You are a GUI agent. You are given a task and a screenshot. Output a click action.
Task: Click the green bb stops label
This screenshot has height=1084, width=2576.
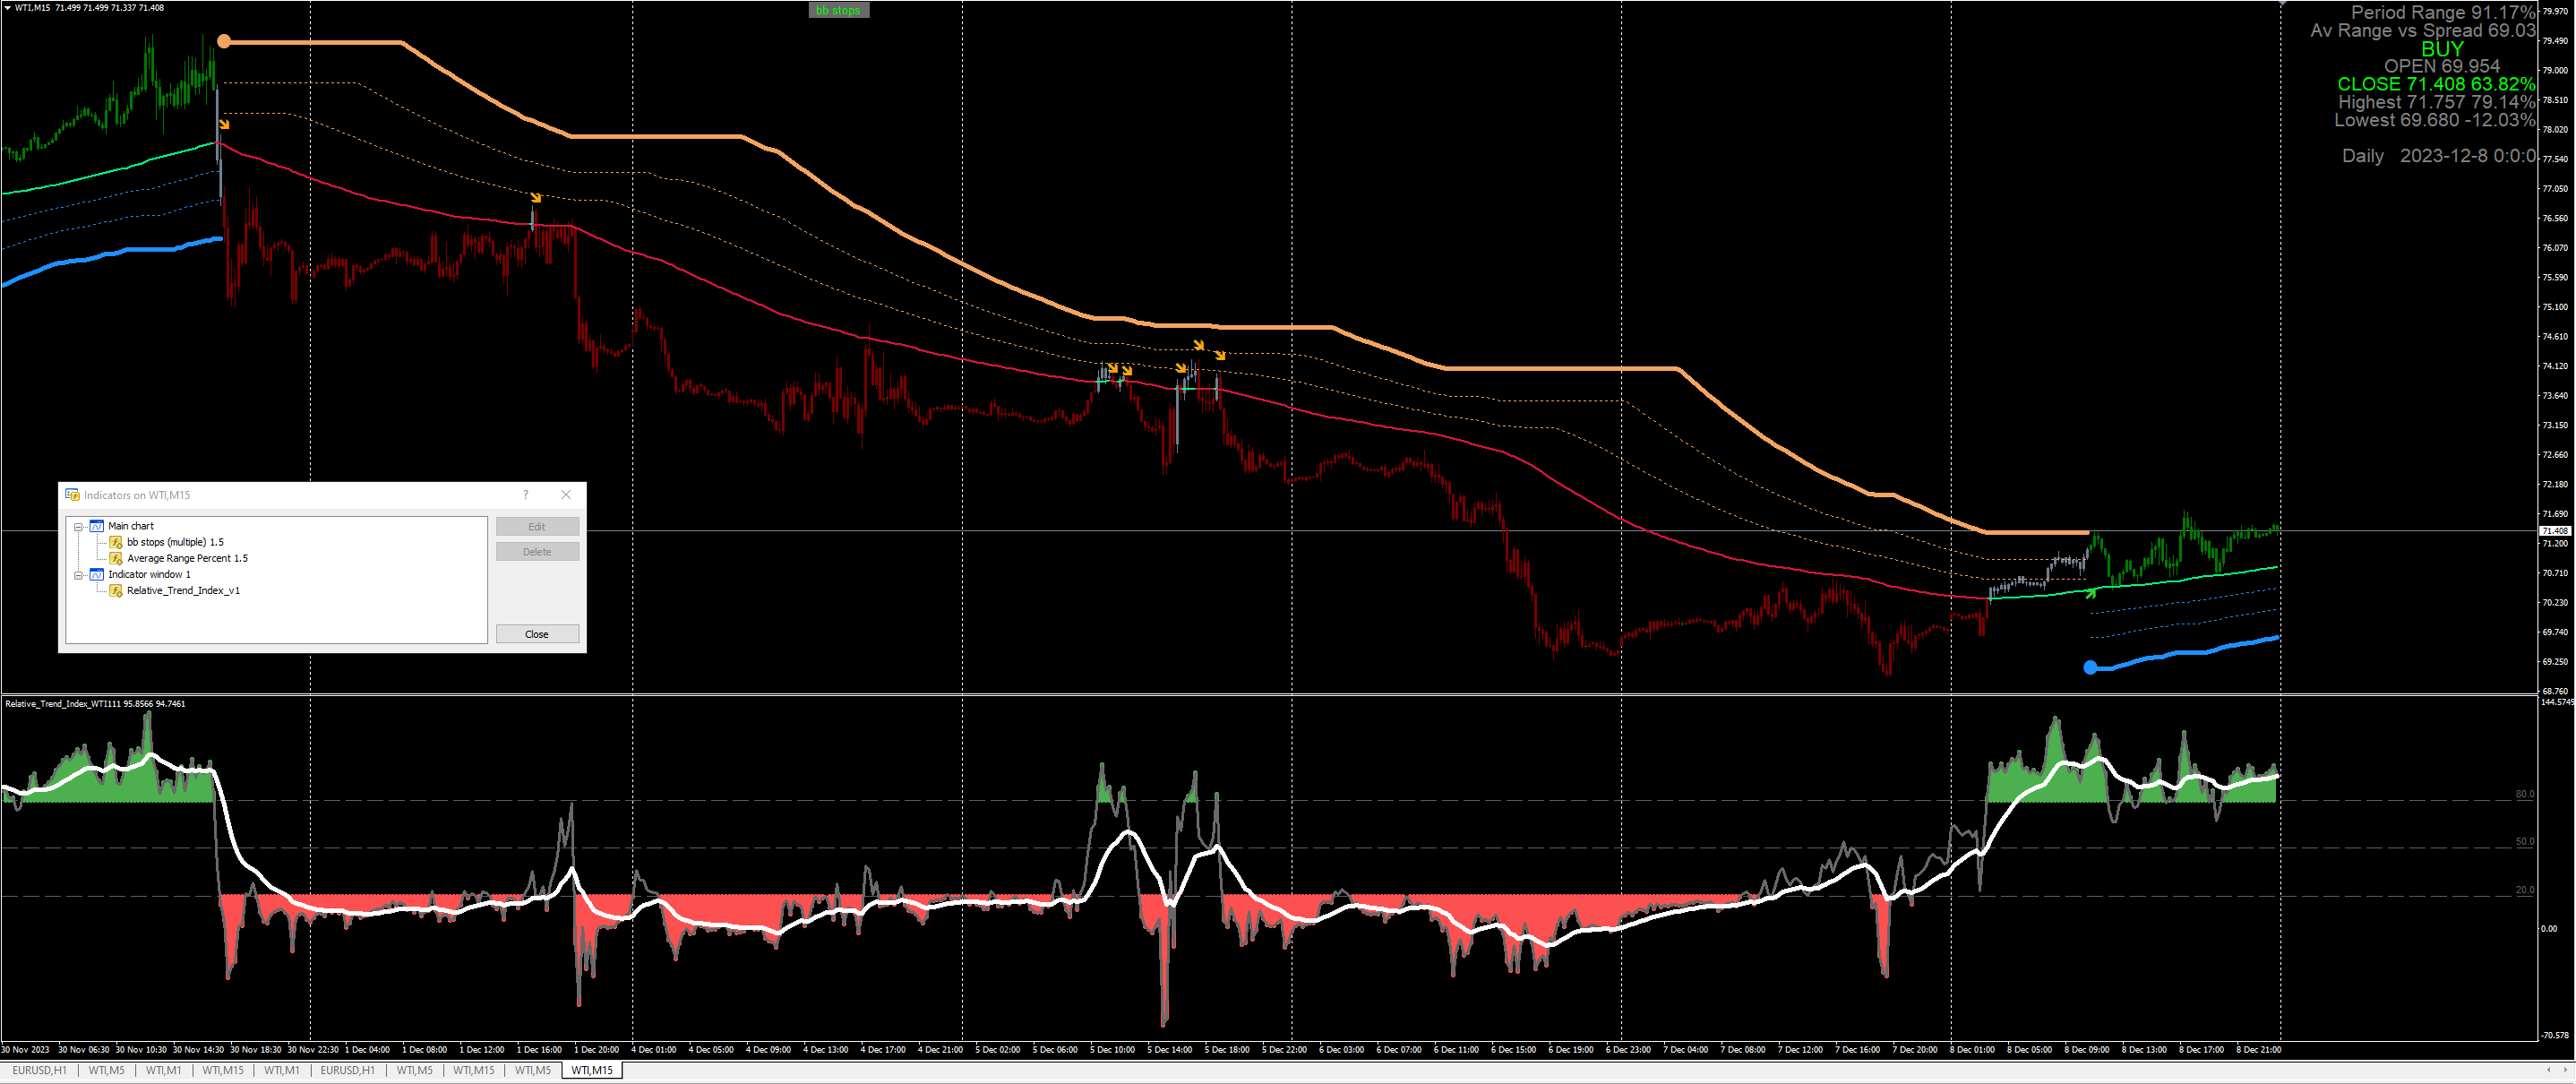pyautogui.click(x=838, y=10)
